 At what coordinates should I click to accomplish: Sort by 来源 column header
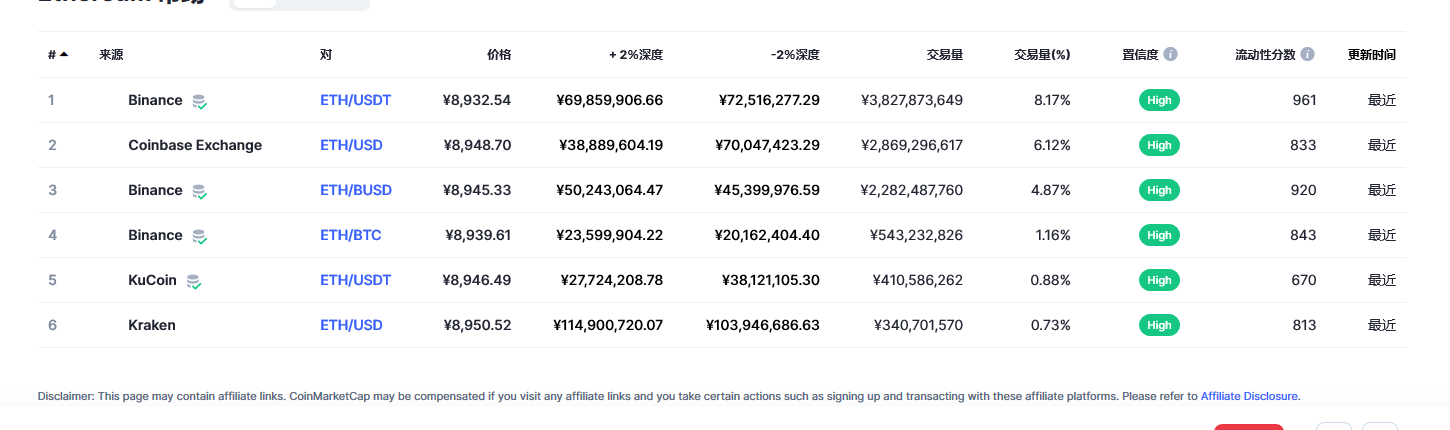click(x=111, y=54)
